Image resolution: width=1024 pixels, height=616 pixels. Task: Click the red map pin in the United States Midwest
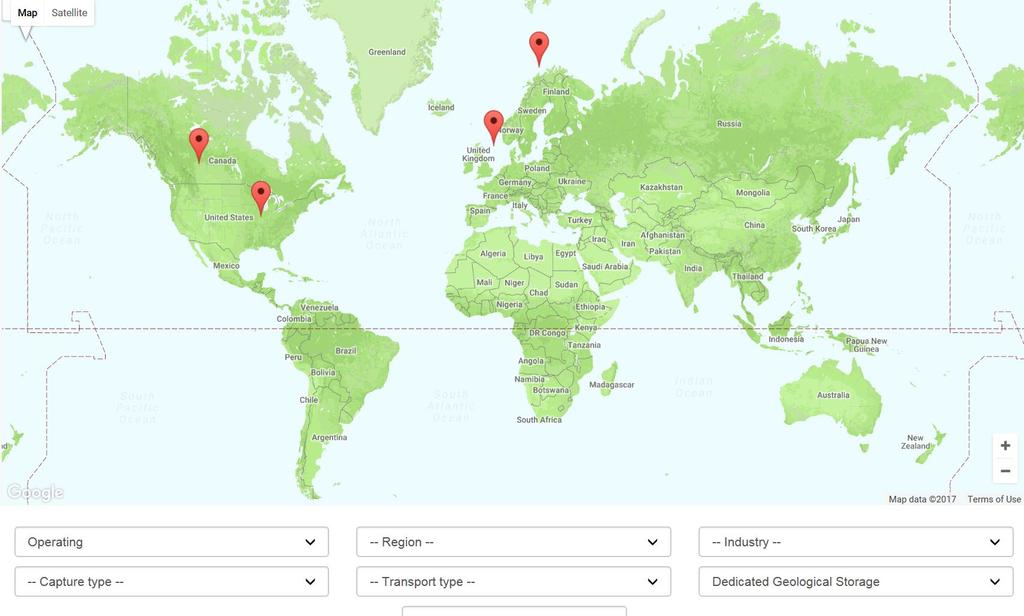click(x=261, y=197)
